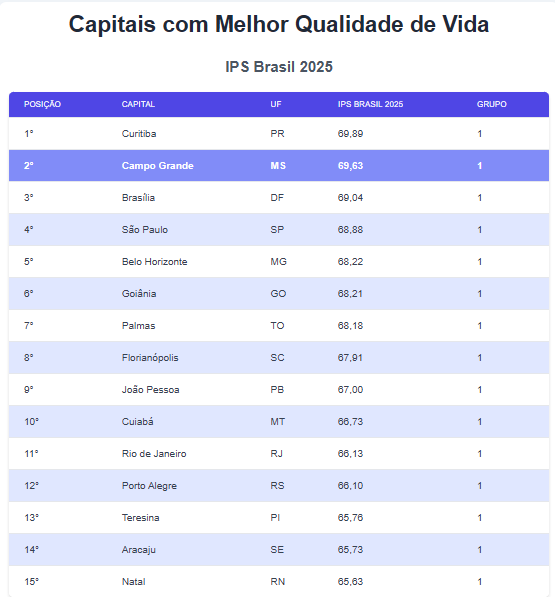
Task: Click the IPS BRASIL 2025 column header
Action: 370,104
